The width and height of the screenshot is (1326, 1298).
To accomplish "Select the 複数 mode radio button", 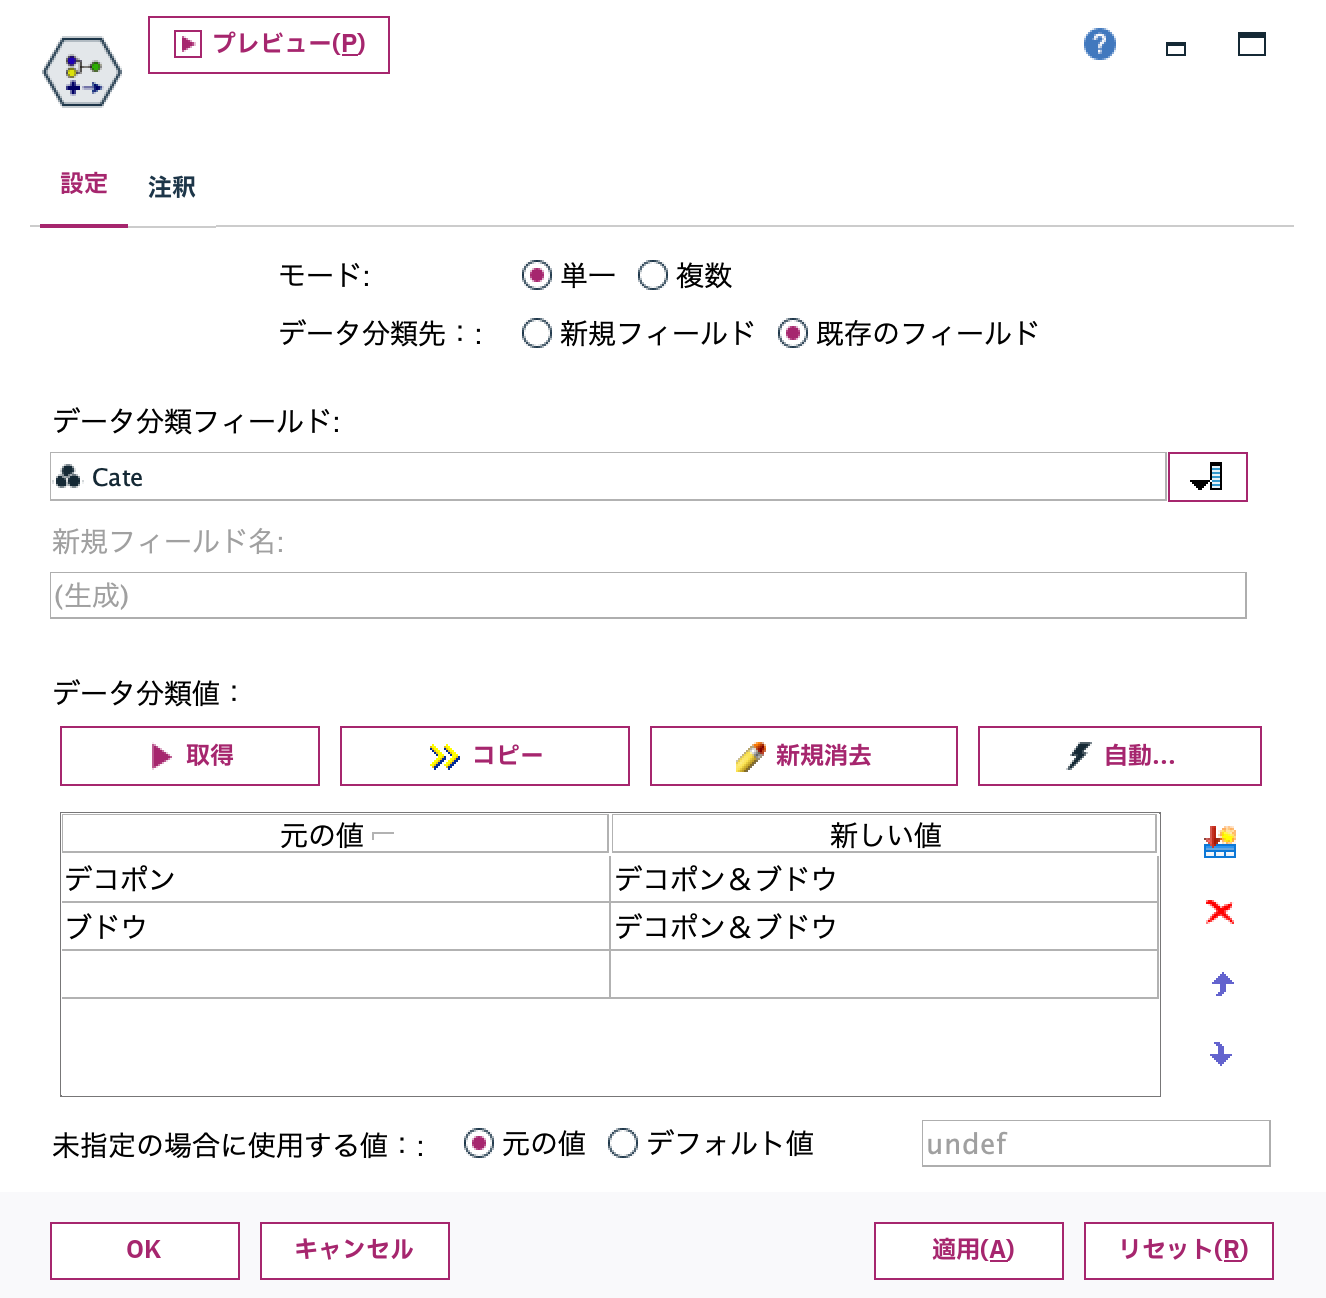I will (x=654, y=275).
